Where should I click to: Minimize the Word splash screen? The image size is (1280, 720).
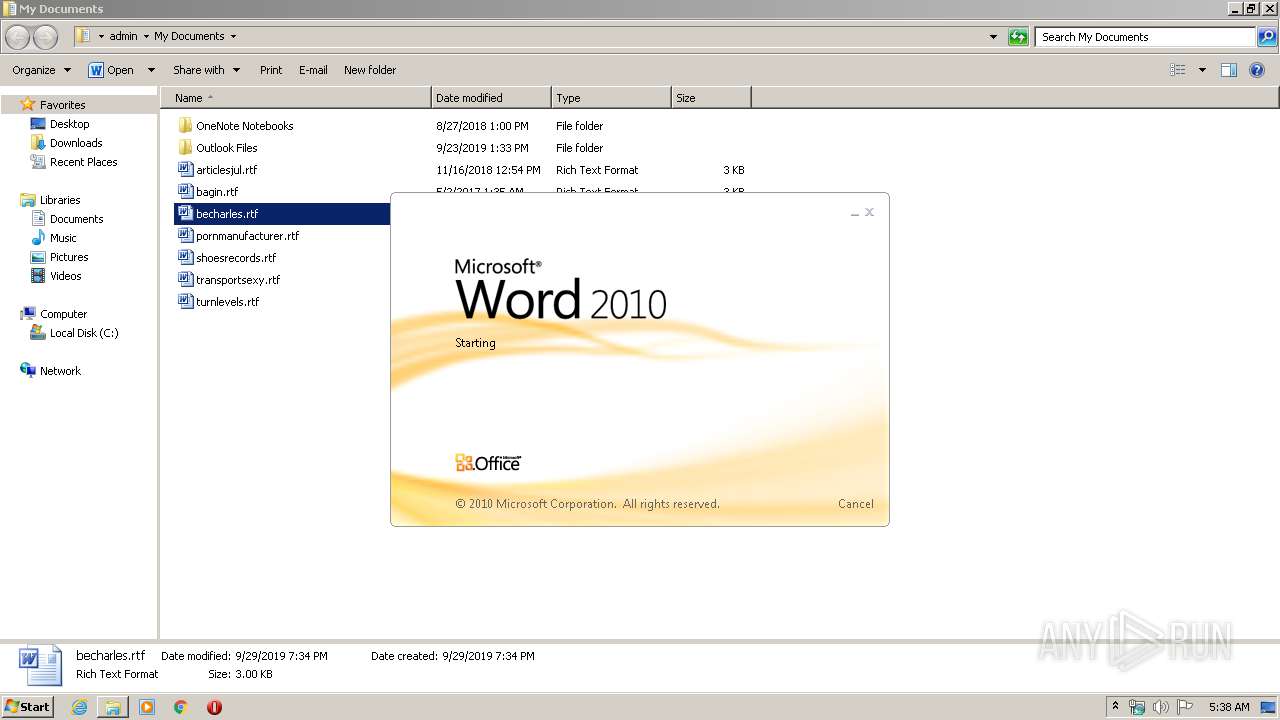coord(855,213)
